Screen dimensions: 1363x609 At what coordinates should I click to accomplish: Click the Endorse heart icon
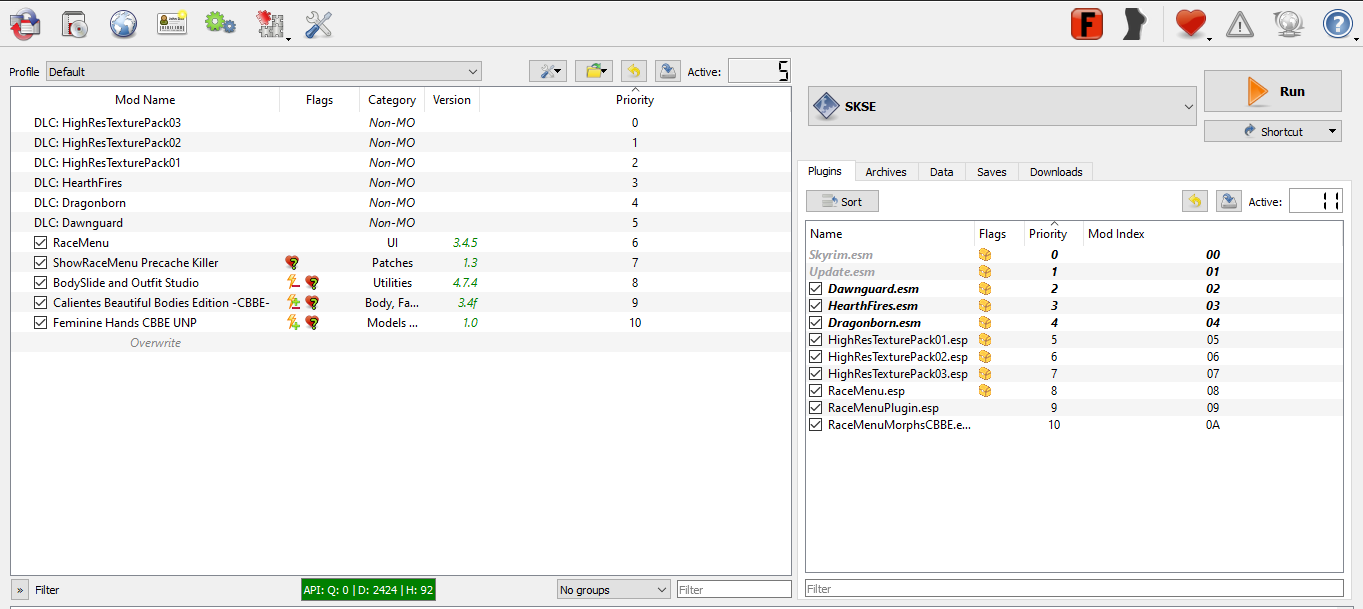pyautogui.click(x=1190, y=24)
